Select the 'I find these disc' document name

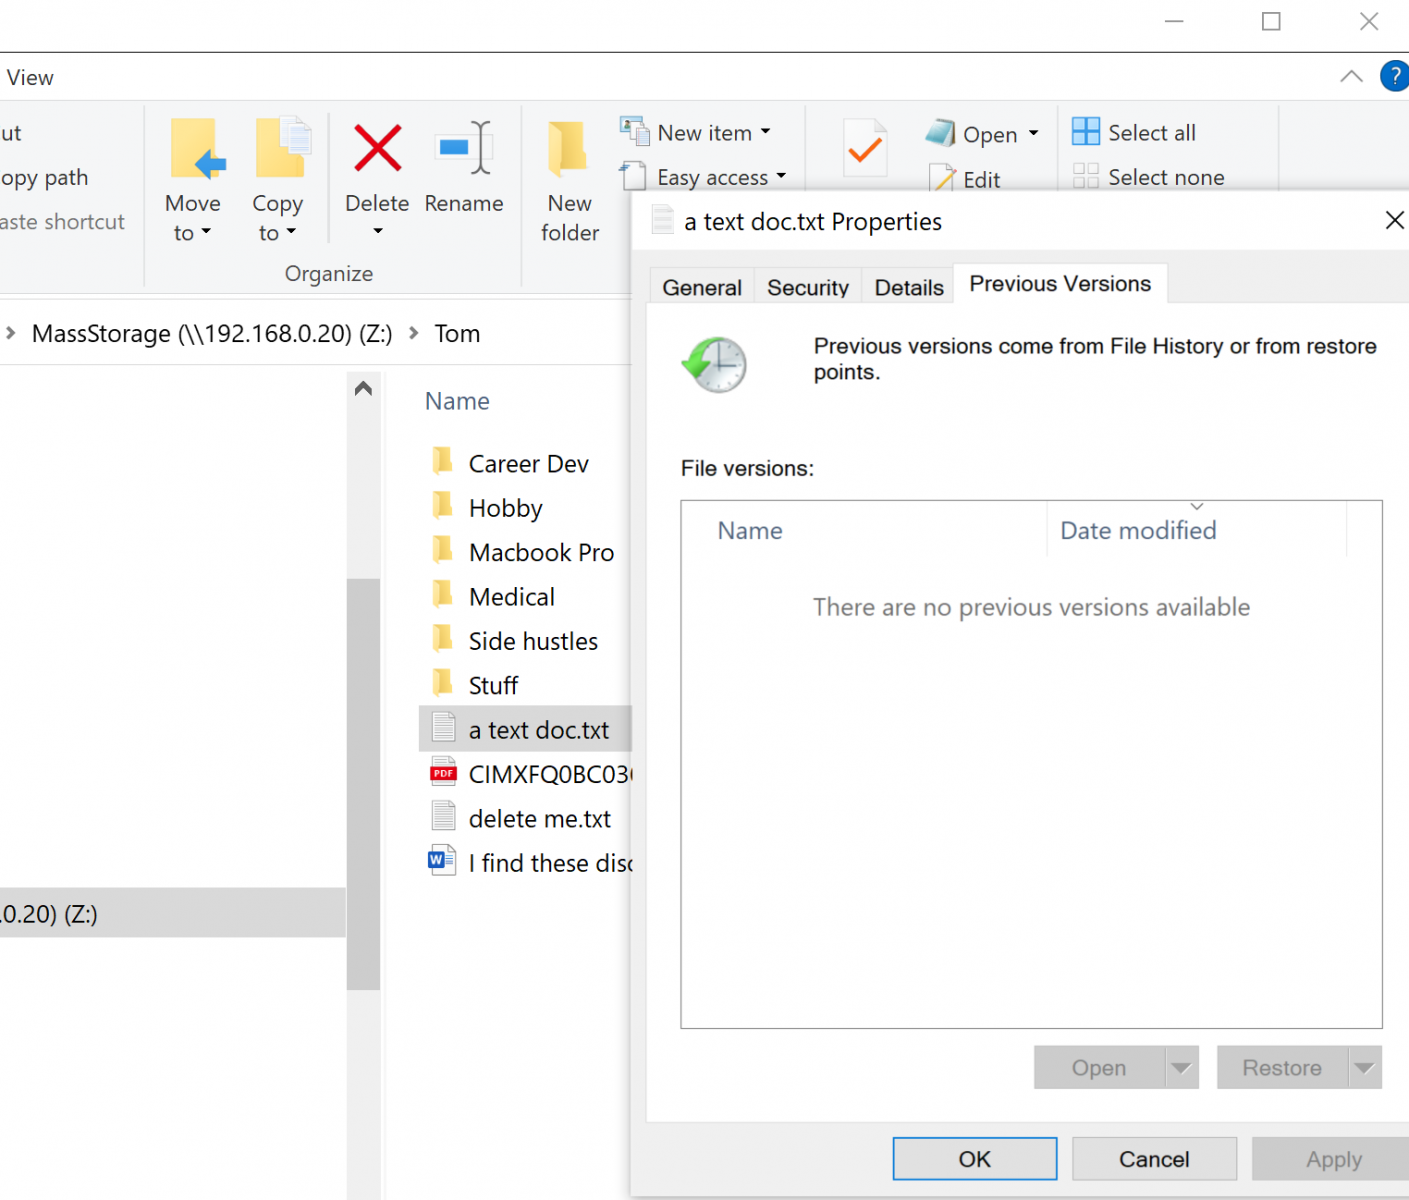tap(550, 862)
